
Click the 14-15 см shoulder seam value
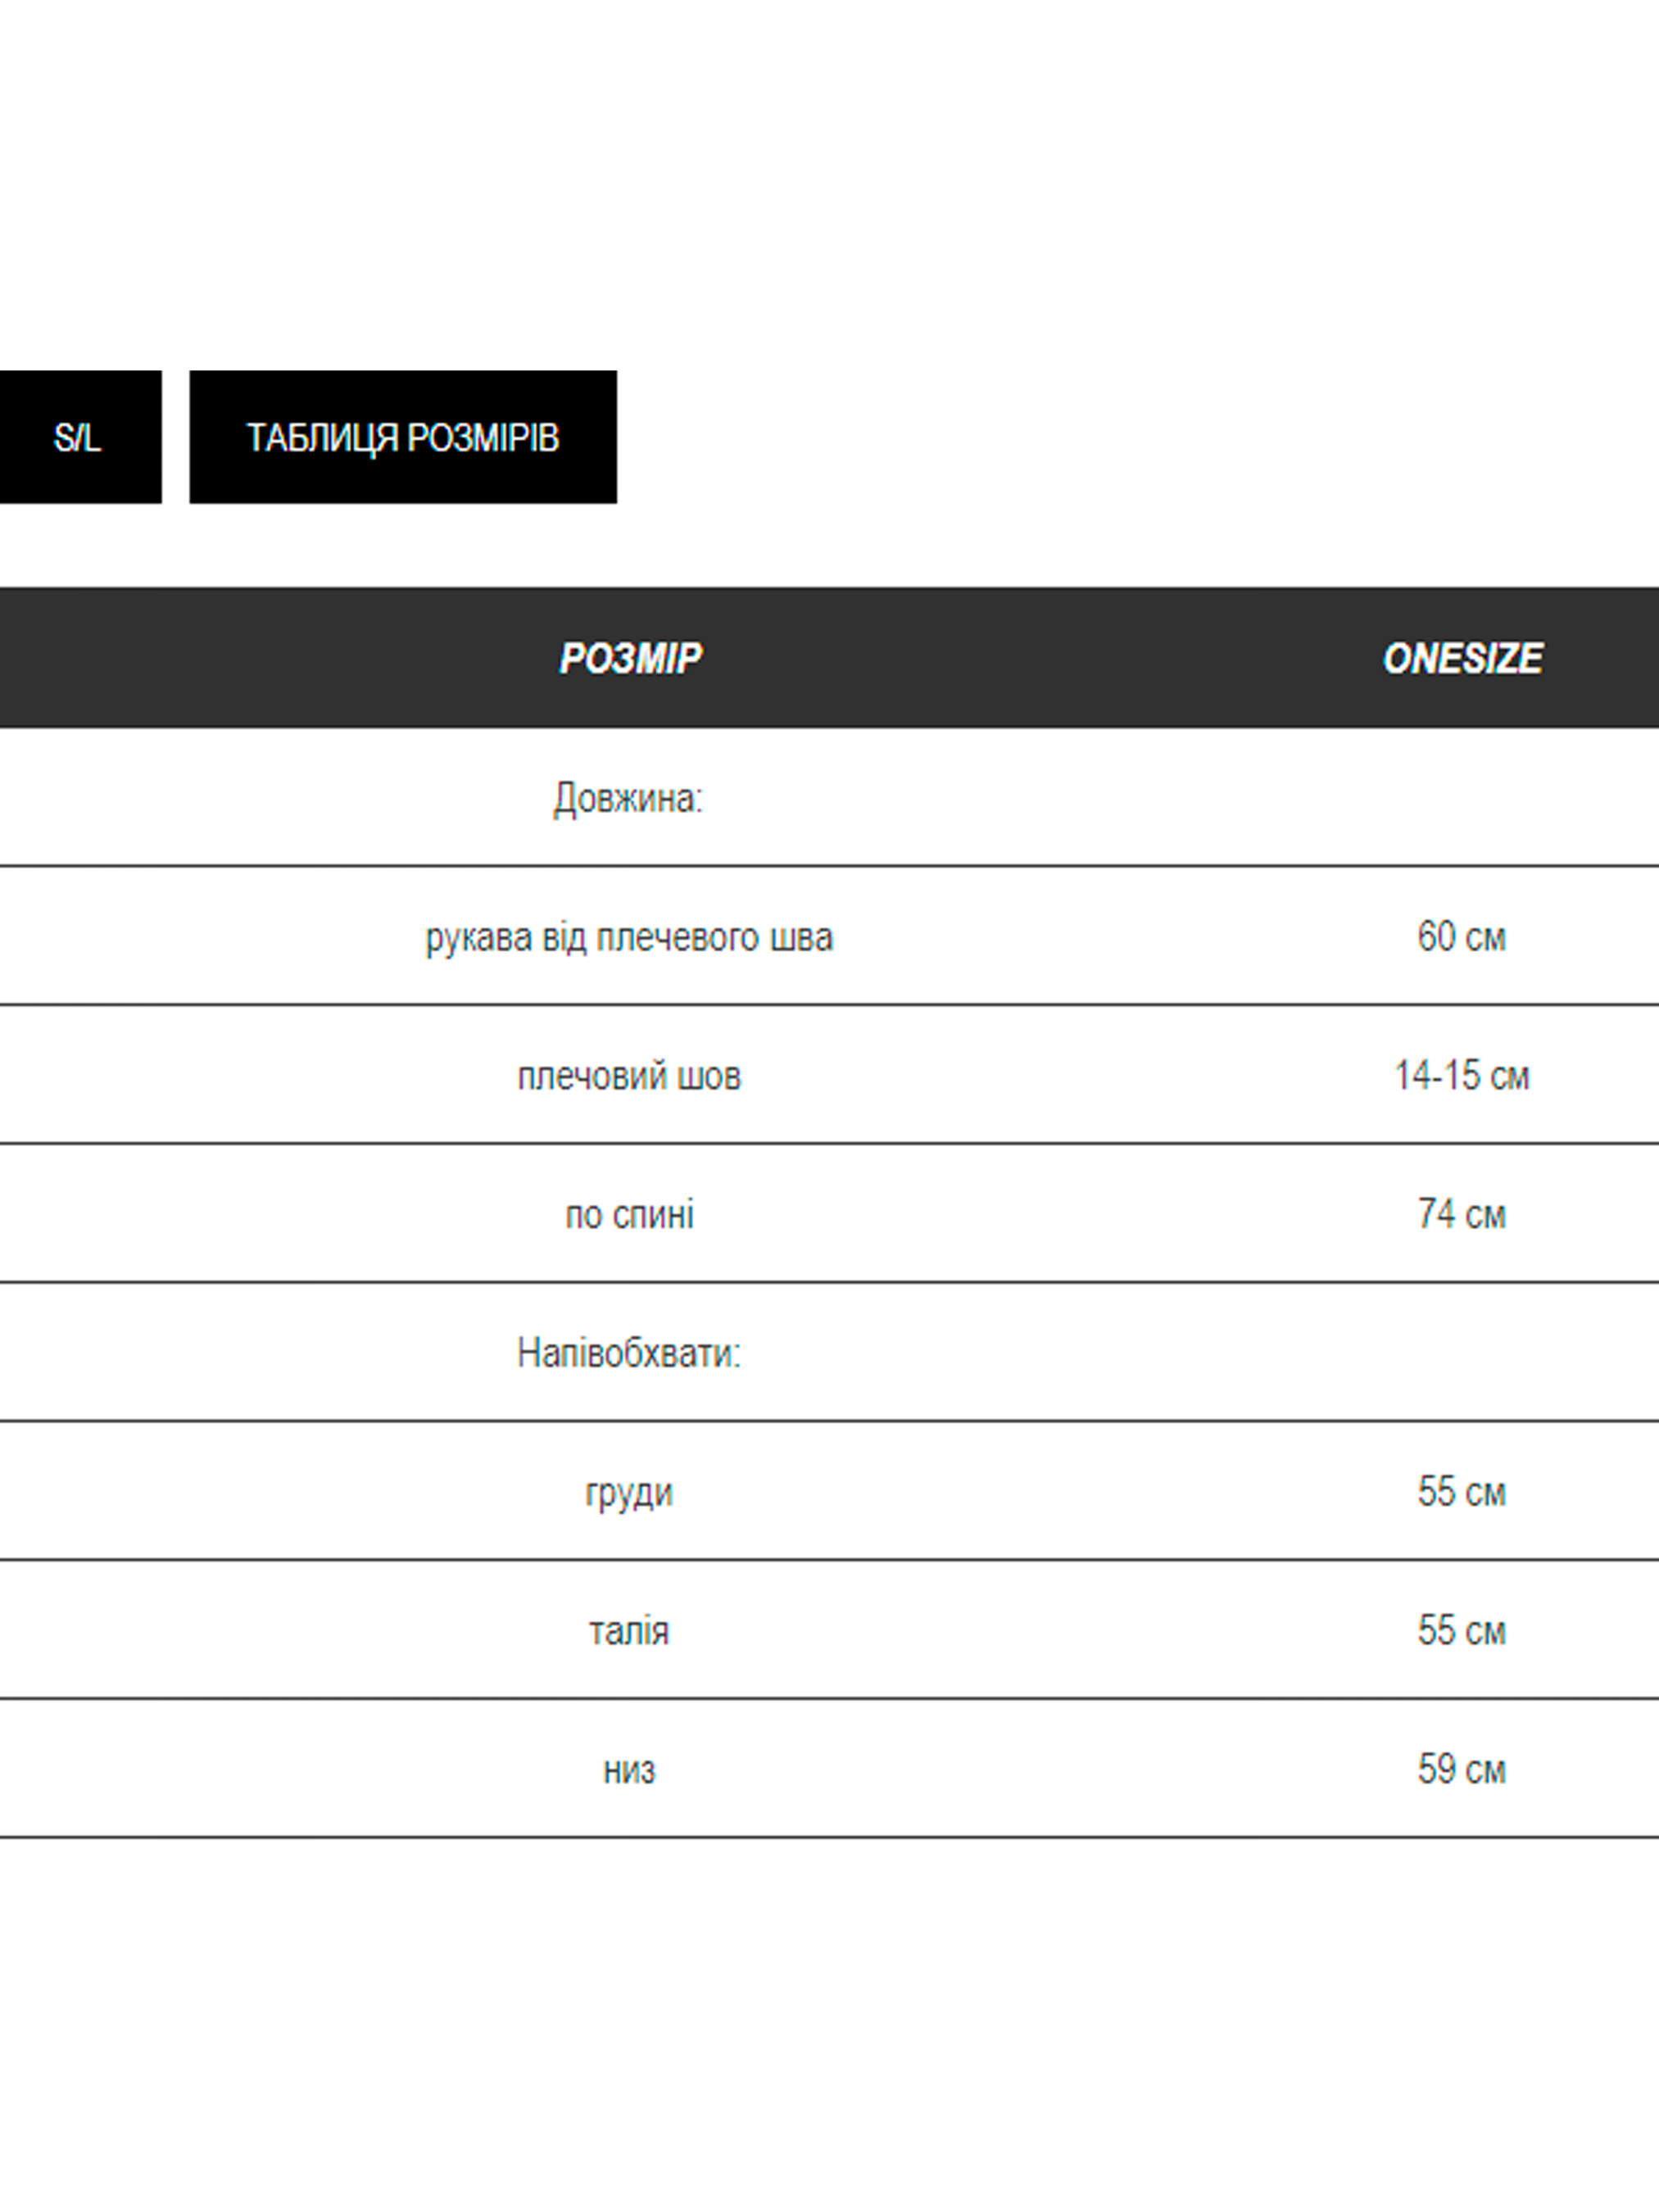point(1461,1076)
